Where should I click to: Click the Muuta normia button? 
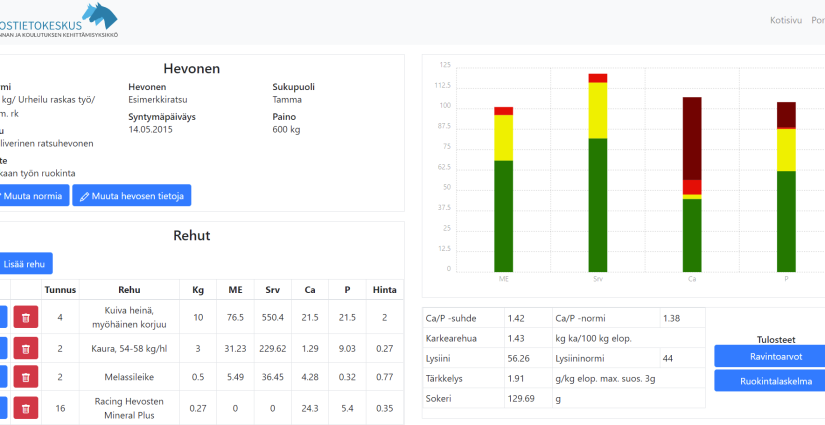point(34,195)
